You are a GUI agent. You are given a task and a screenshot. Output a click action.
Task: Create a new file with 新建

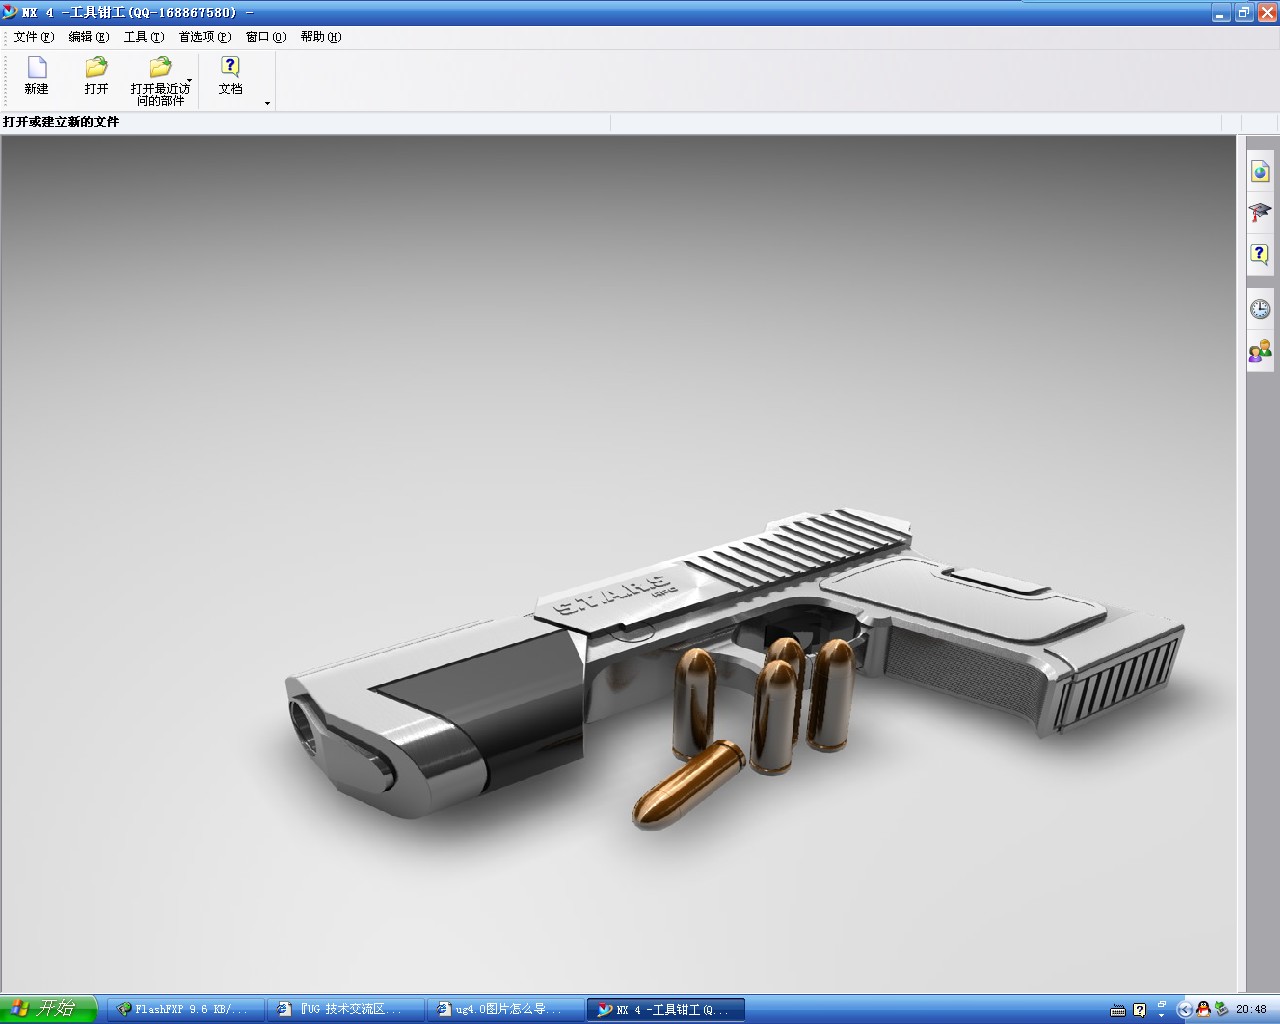[37, 76]
